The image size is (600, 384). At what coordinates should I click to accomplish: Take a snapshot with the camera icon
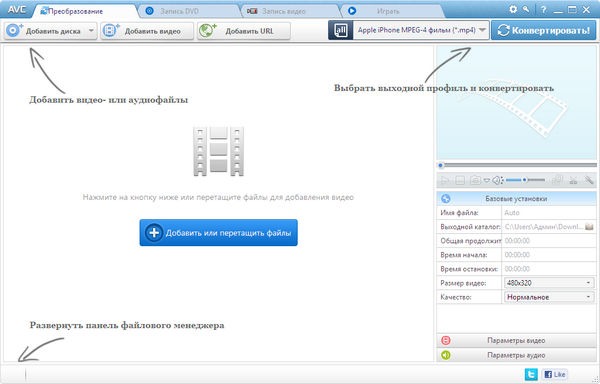tap(475, 180)
